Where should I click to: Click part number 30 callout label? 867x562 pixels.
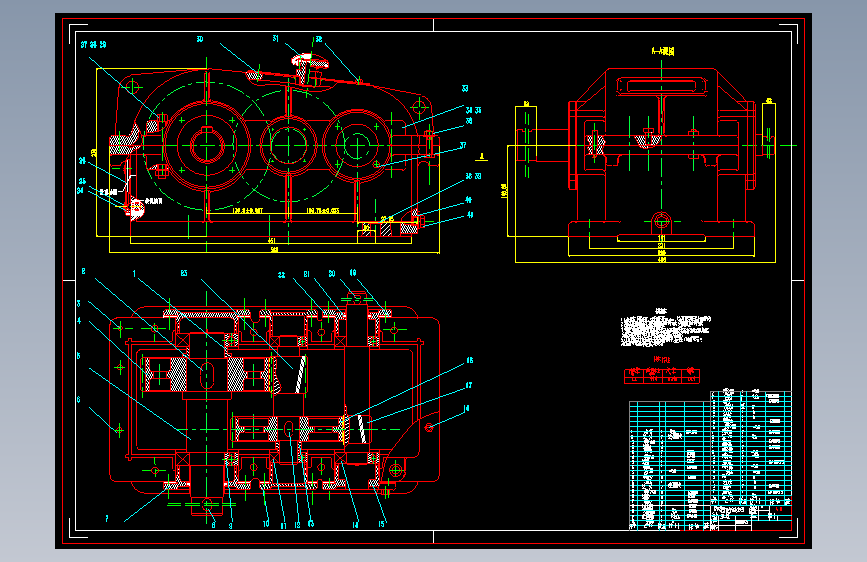(x=200, y=39)
